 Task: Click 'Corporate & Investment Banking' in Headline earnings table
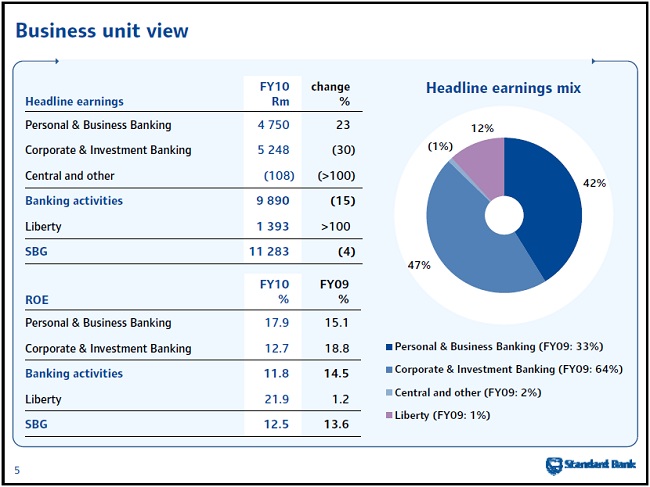[108, 150]
